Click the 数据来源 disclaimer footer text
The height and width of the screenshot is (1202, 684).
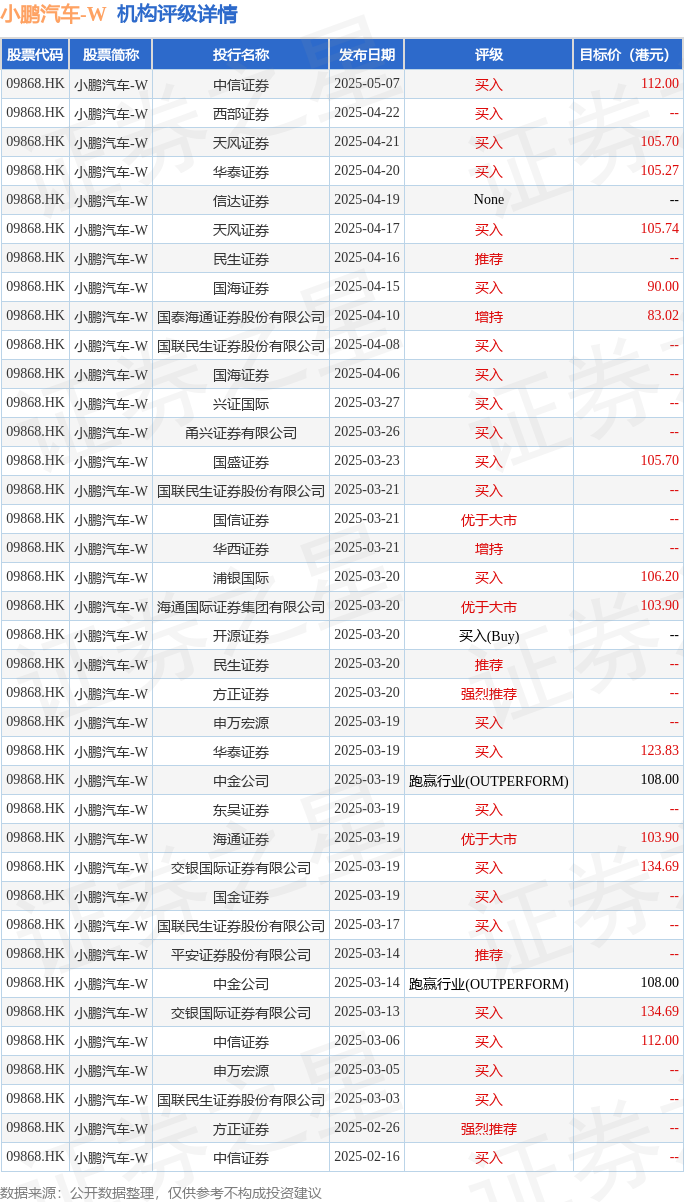pyautogui.click(x=161, y=1192)
